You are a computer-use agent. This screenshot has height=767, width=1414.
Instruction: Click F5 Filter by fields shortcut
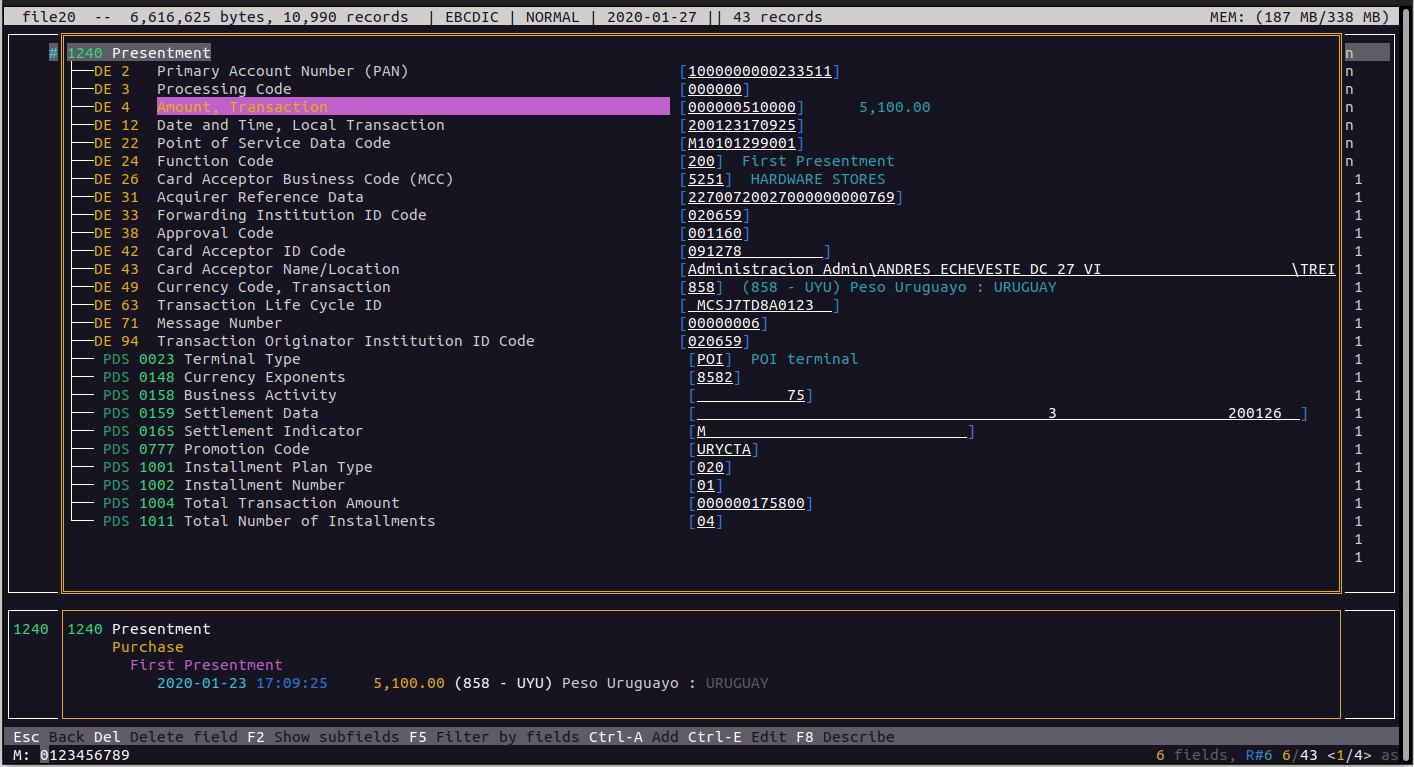coord(493,737)
